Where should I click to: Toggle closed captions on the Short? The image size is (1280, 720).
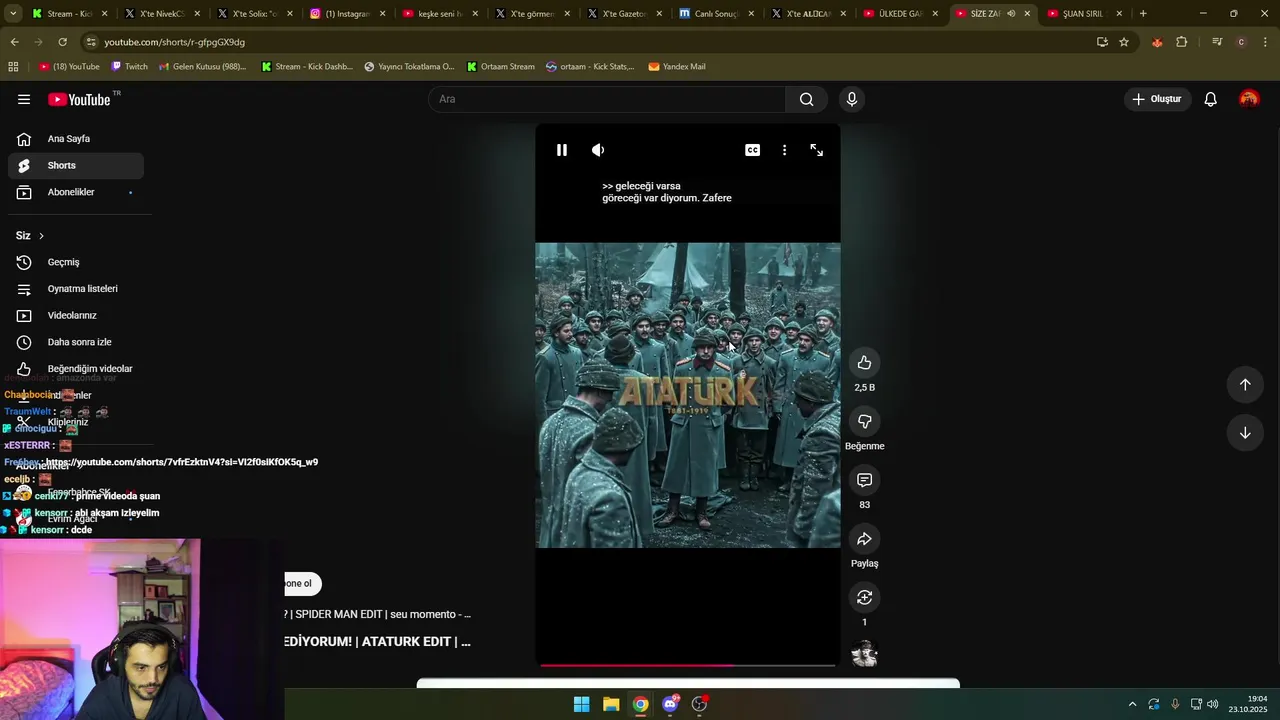pyautogui.click(x=752, y=150)
